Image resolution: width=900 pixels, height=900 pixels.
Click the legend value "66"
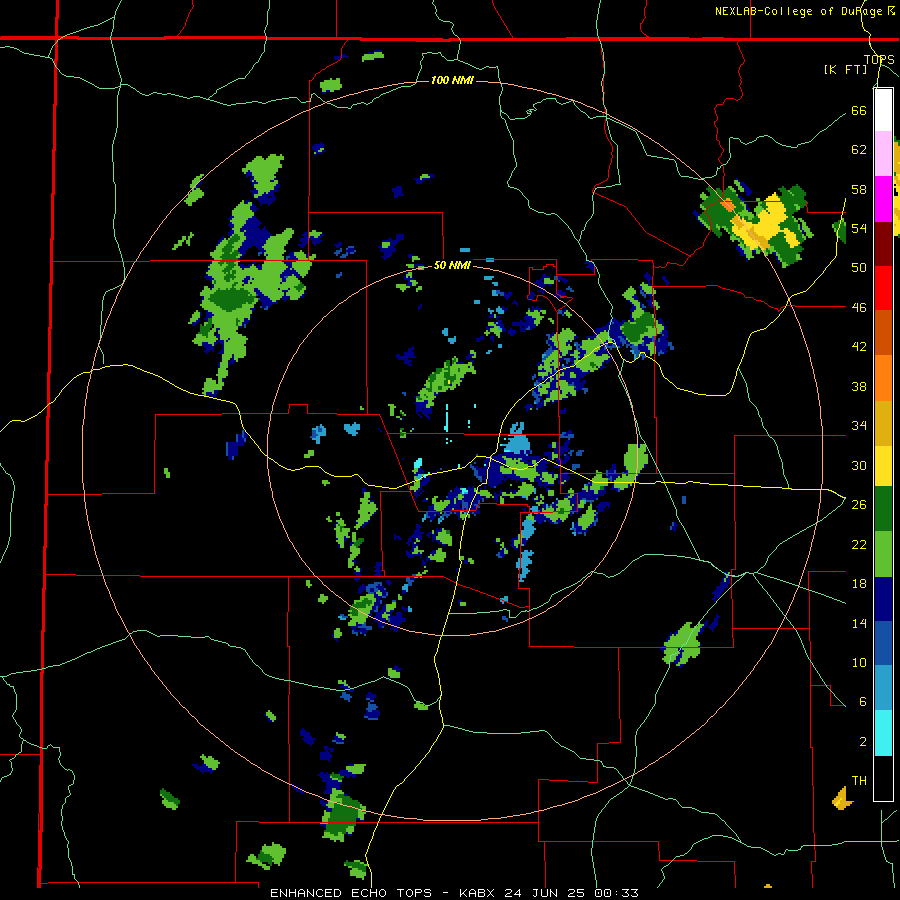[859, 111]
